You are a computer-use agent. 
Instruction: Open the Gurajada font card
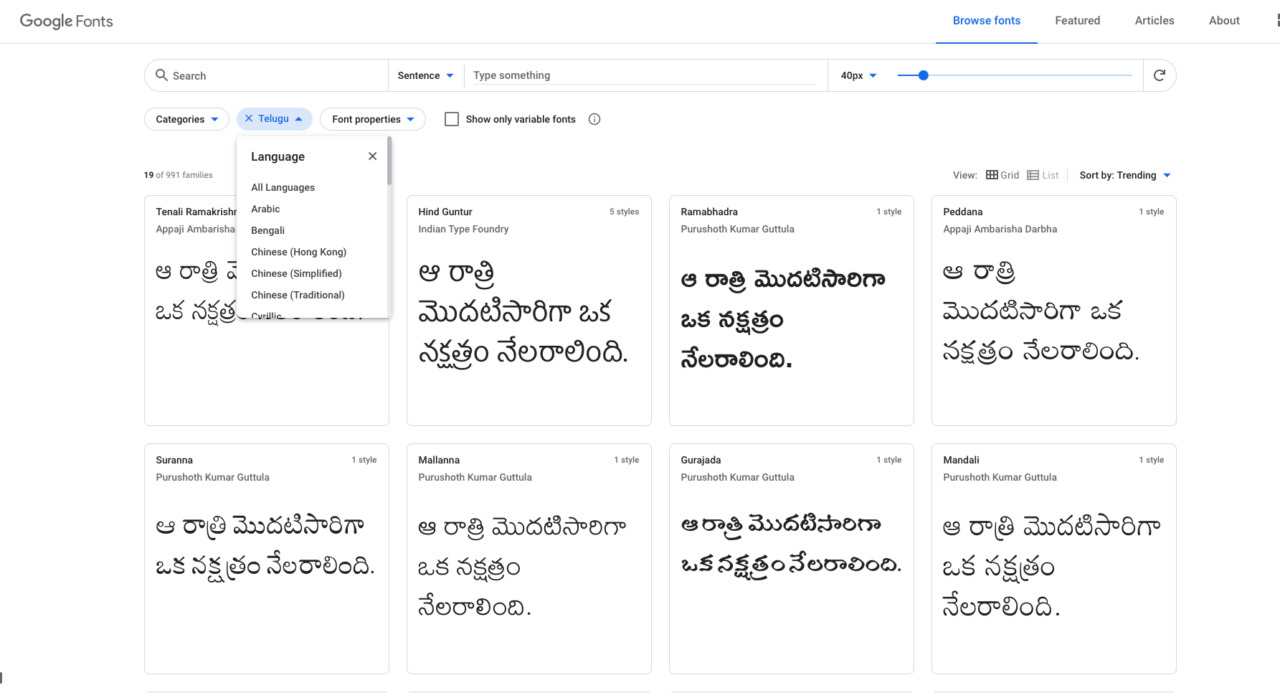[791, 558]
